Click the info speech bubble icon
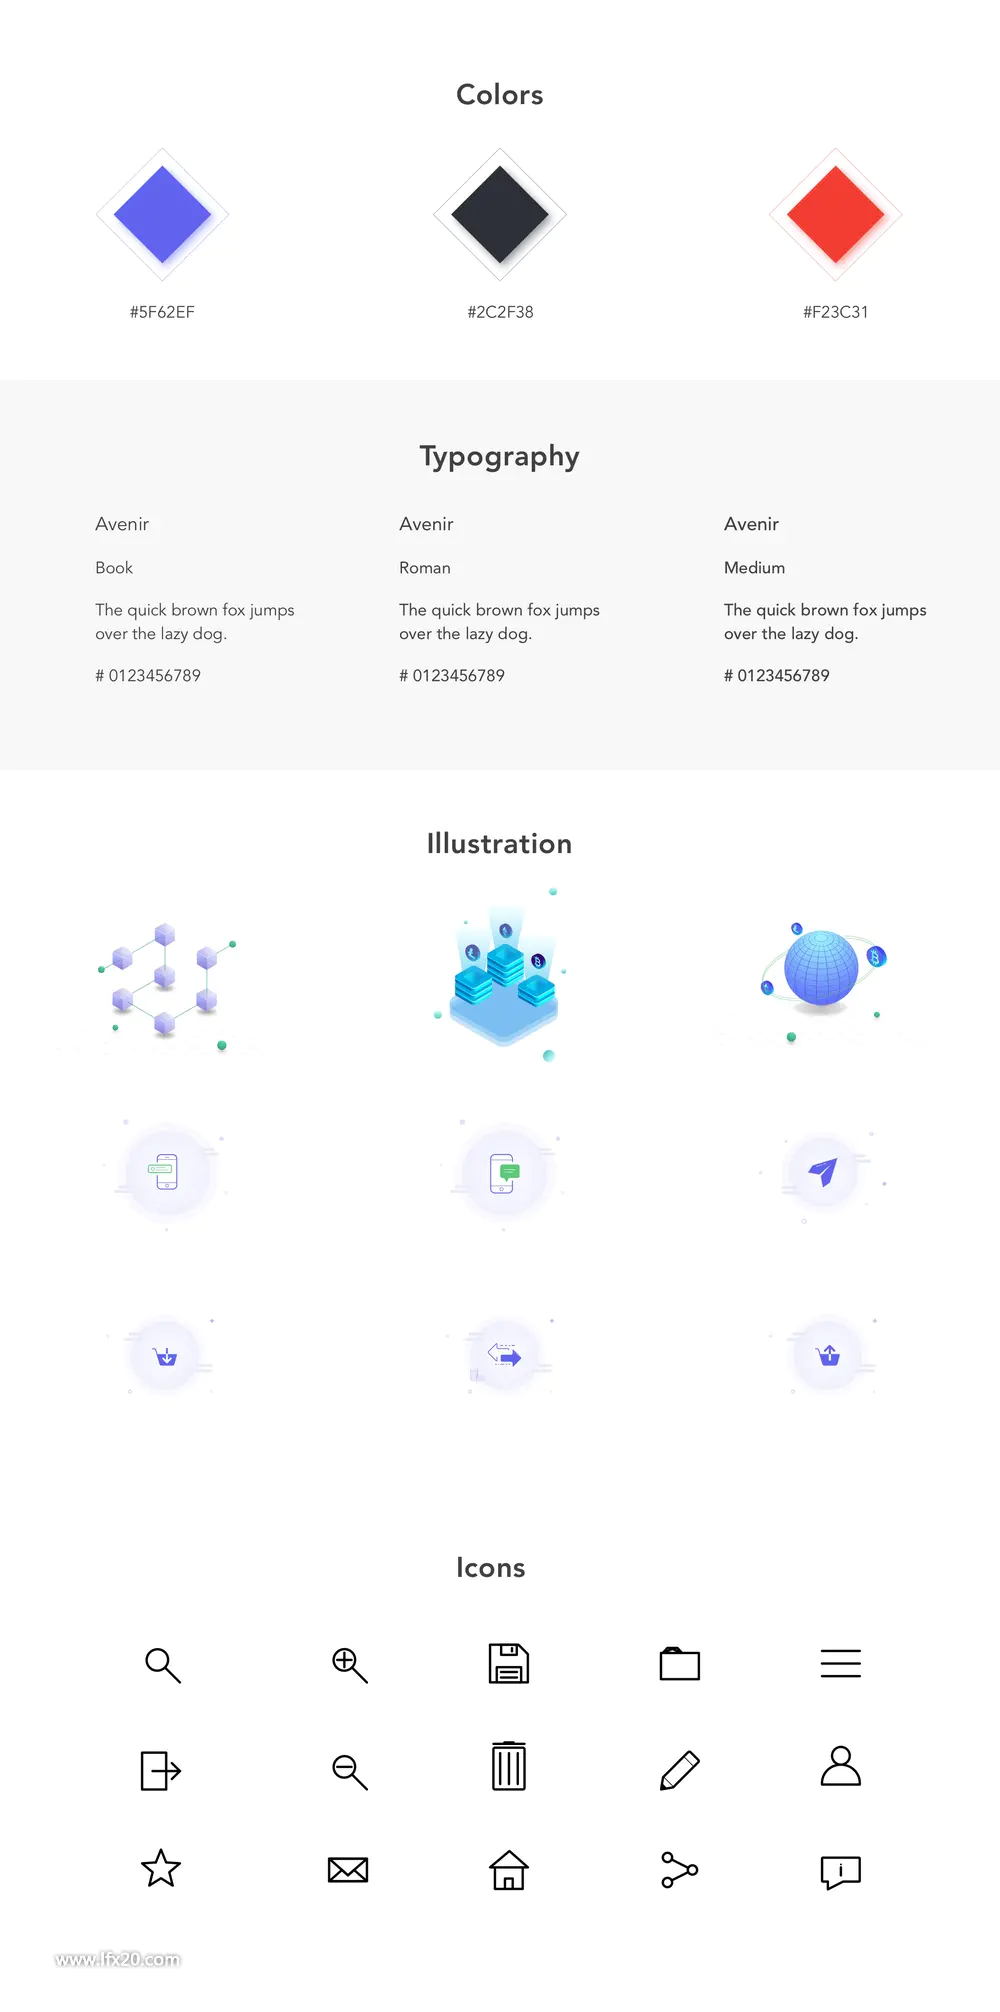 841,1872
